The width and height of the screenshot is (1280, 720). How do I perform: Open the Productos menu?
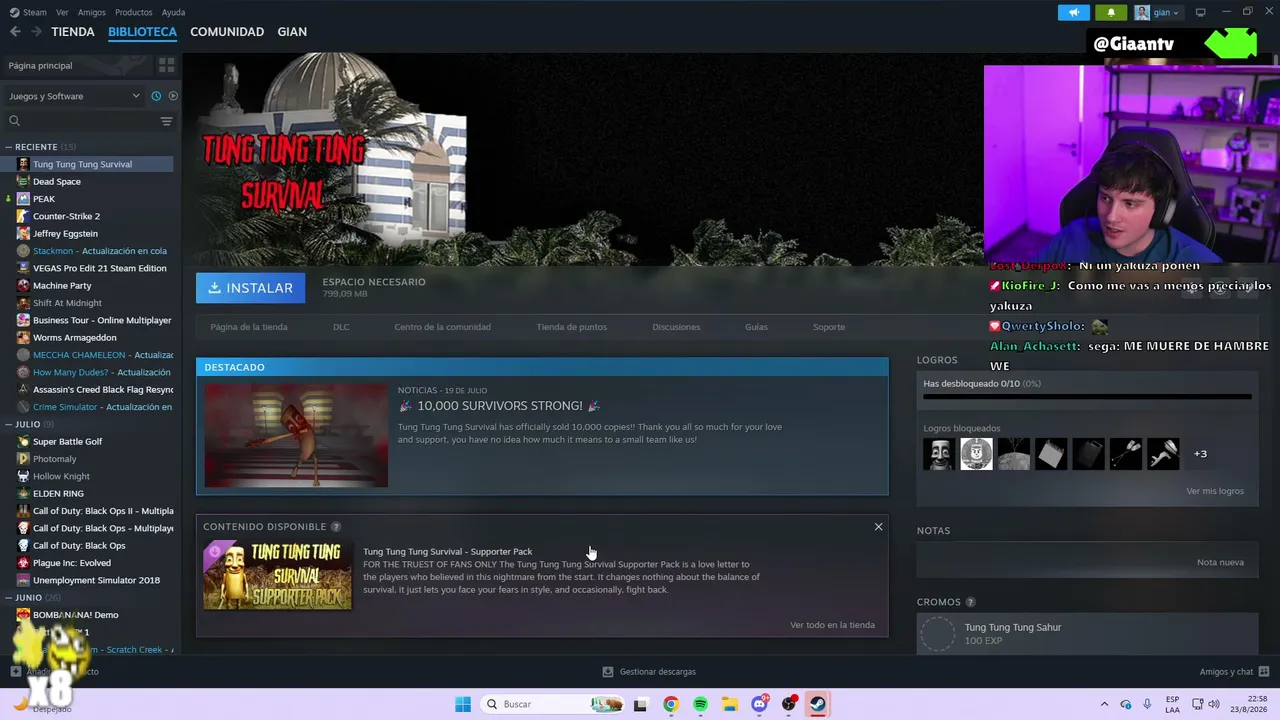click(134, 12)
